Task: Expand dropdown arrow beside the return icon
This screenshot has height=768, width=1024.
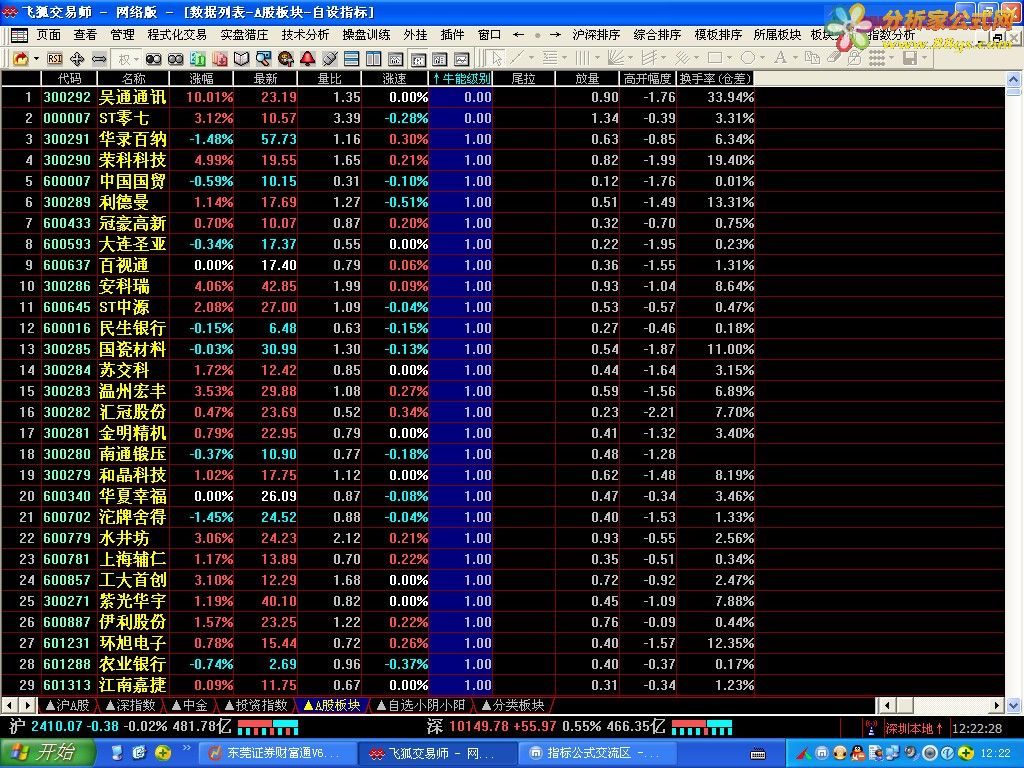Action: point(36,59)
